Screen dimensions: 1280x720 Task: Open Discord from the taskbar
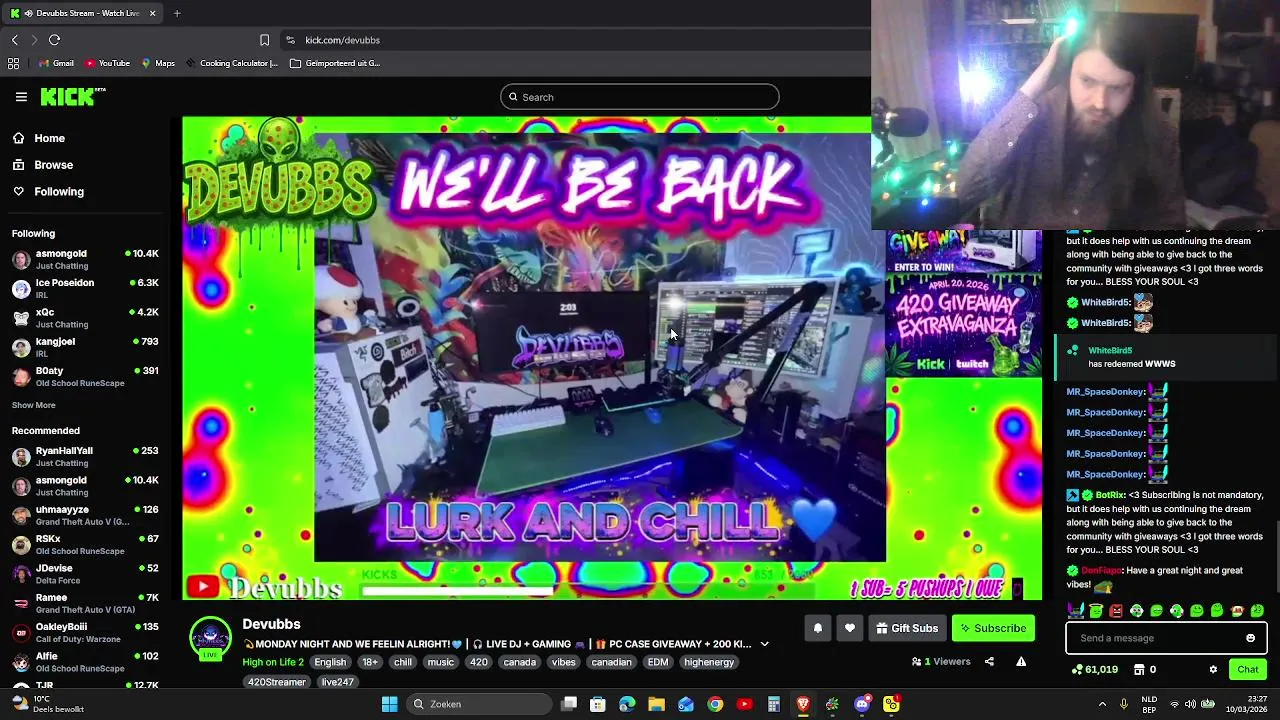(x=862, y=704)
